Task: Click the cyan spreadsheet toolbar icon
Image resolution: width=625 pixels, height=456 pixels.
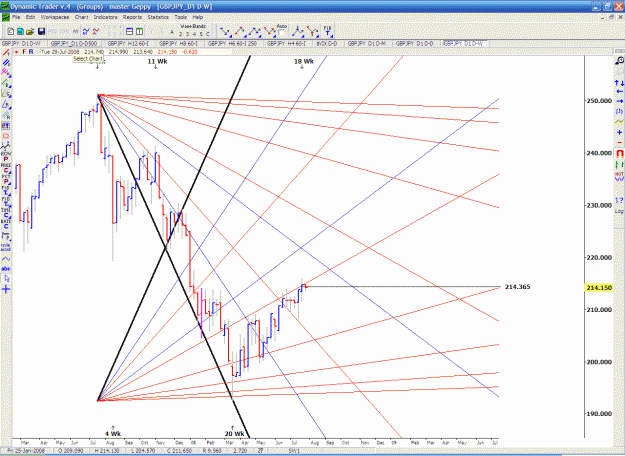Action: [x=20, y=31]
